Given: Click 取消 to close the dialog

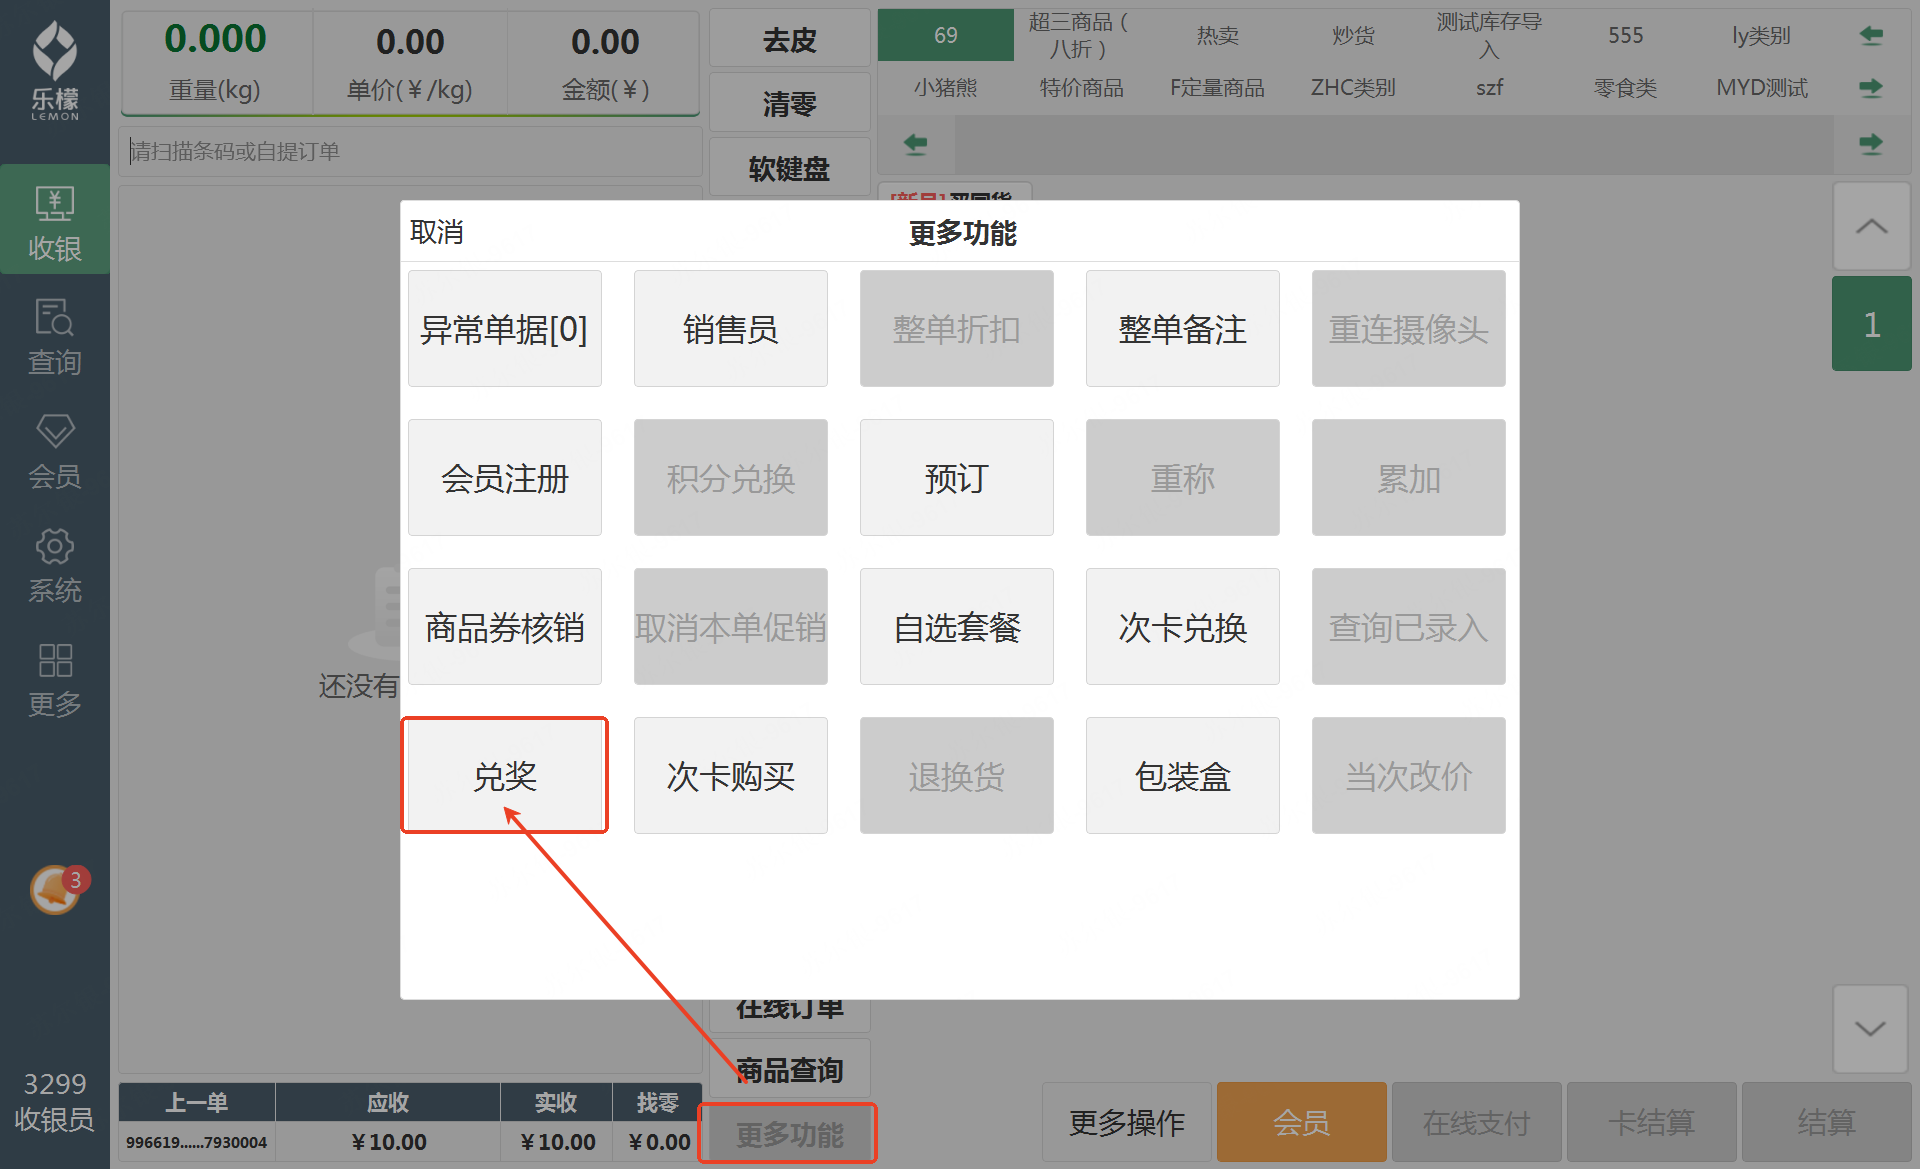Looking at the screenshot, I should (x=437, y=232).
